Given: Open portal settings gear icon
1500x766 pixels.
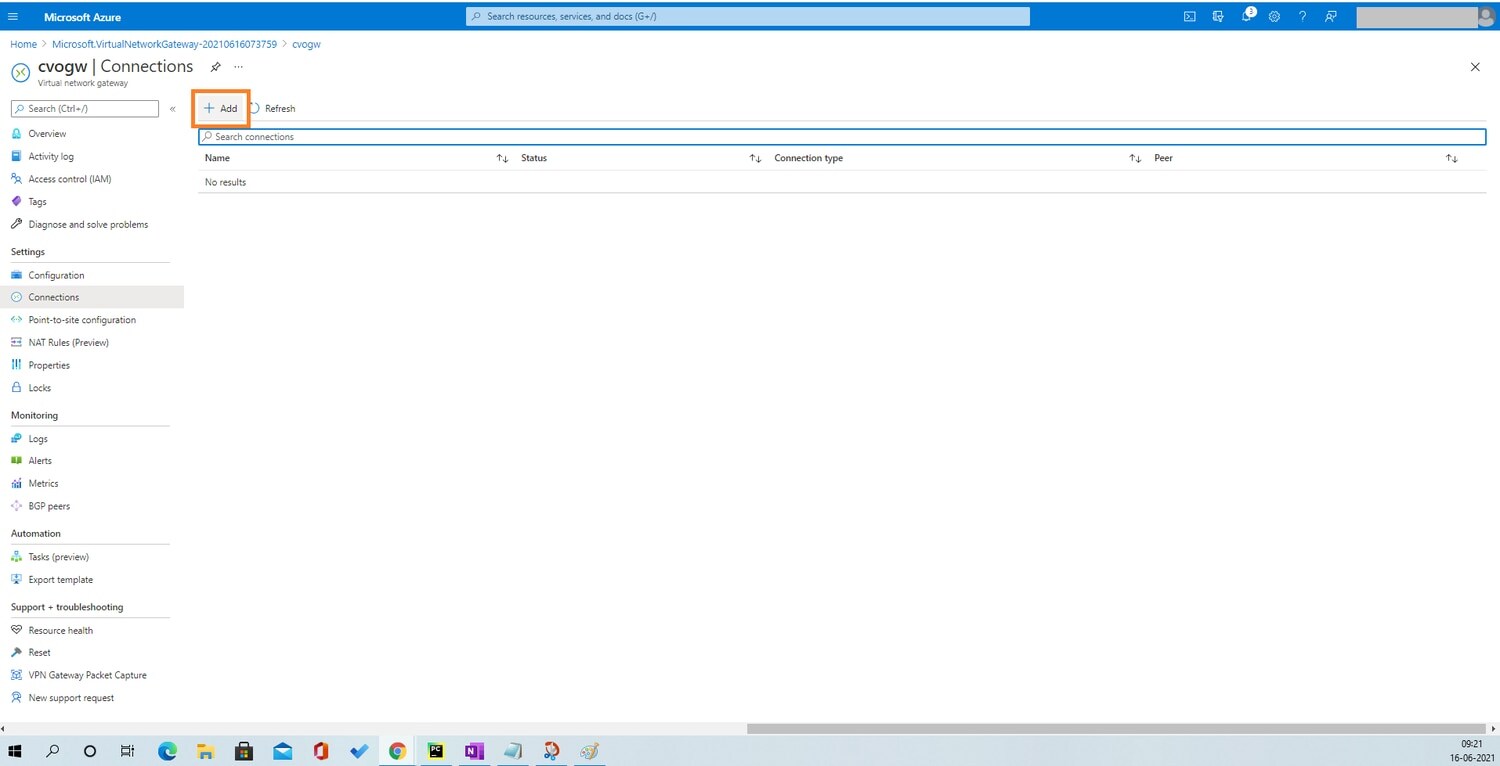Looking at the screenshot, I should pos(1274,16).
